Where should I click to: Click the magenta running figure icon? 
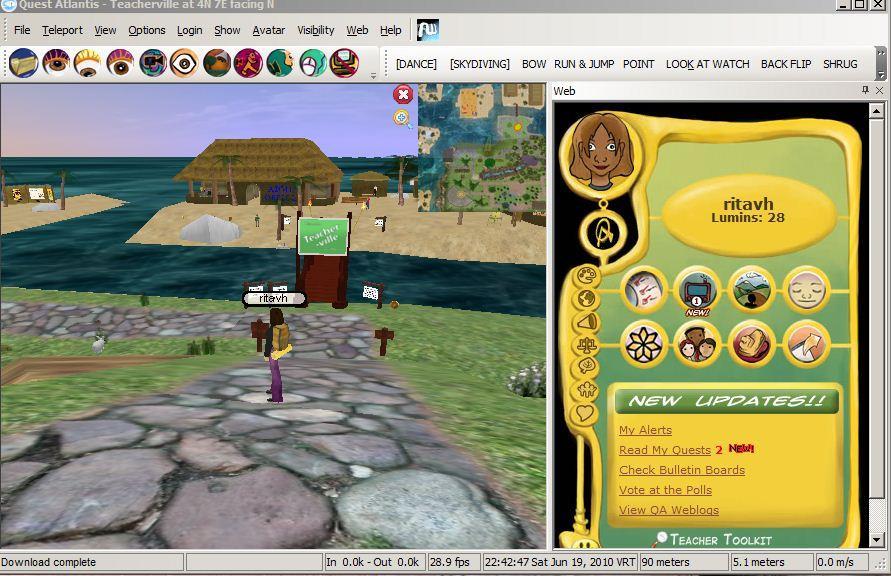point(248,62)
